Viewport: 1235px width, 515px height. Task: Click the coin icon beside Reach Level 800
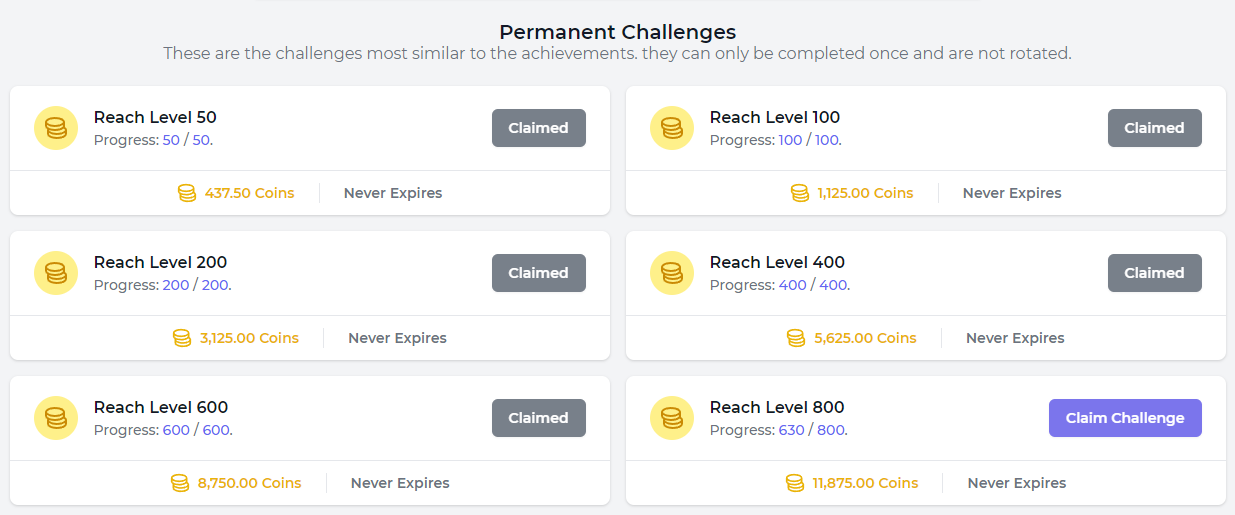[x=672, y=418]
